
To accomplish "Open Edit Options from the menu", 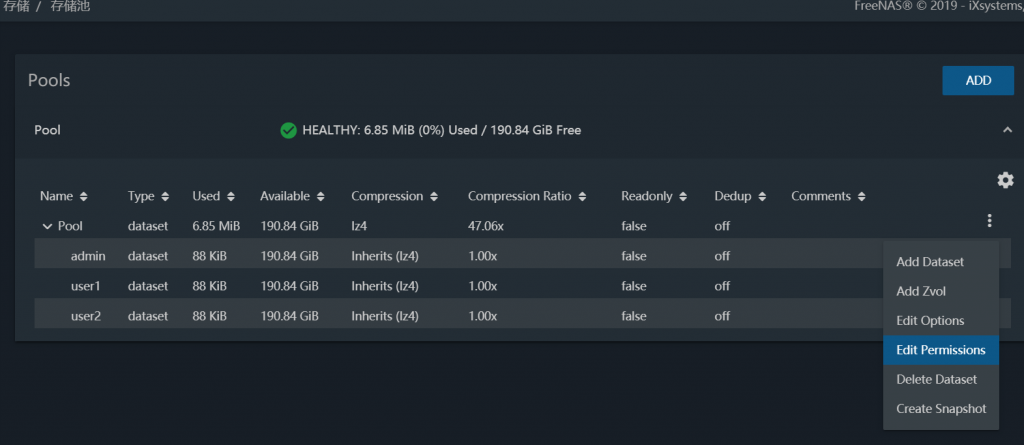I will [x=930, y=321].
